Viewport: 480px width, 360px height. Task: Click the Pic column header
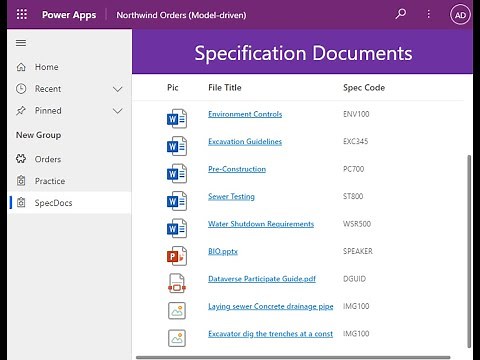coord(173,87)
